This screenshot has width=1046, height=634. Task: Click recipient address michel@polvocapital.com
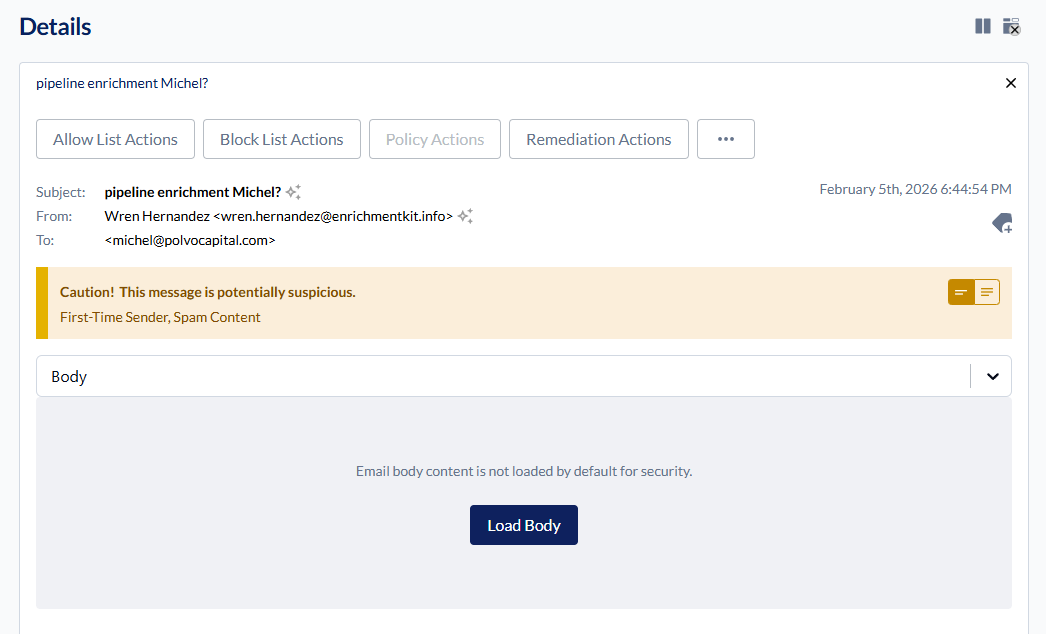coord(190,240)
